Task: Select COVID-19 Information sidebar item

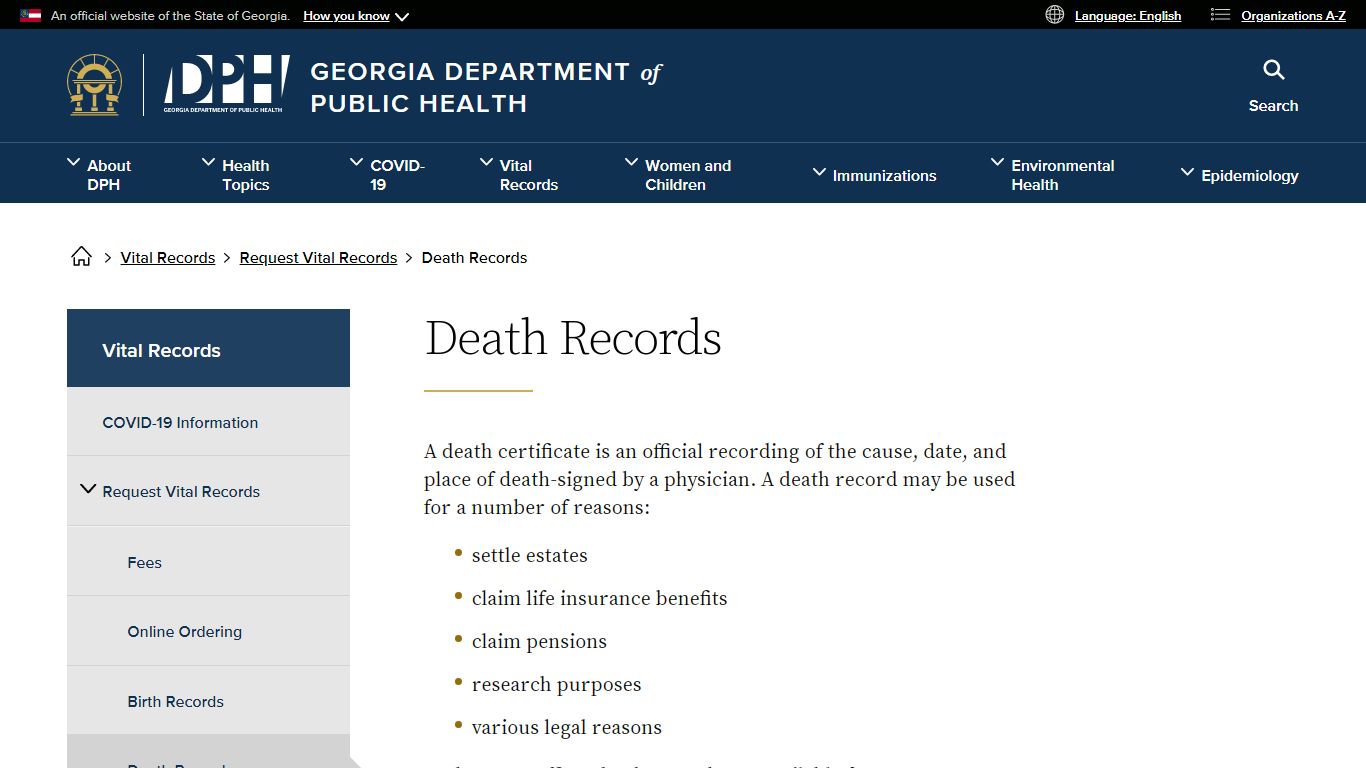Action: coord(208,422)
